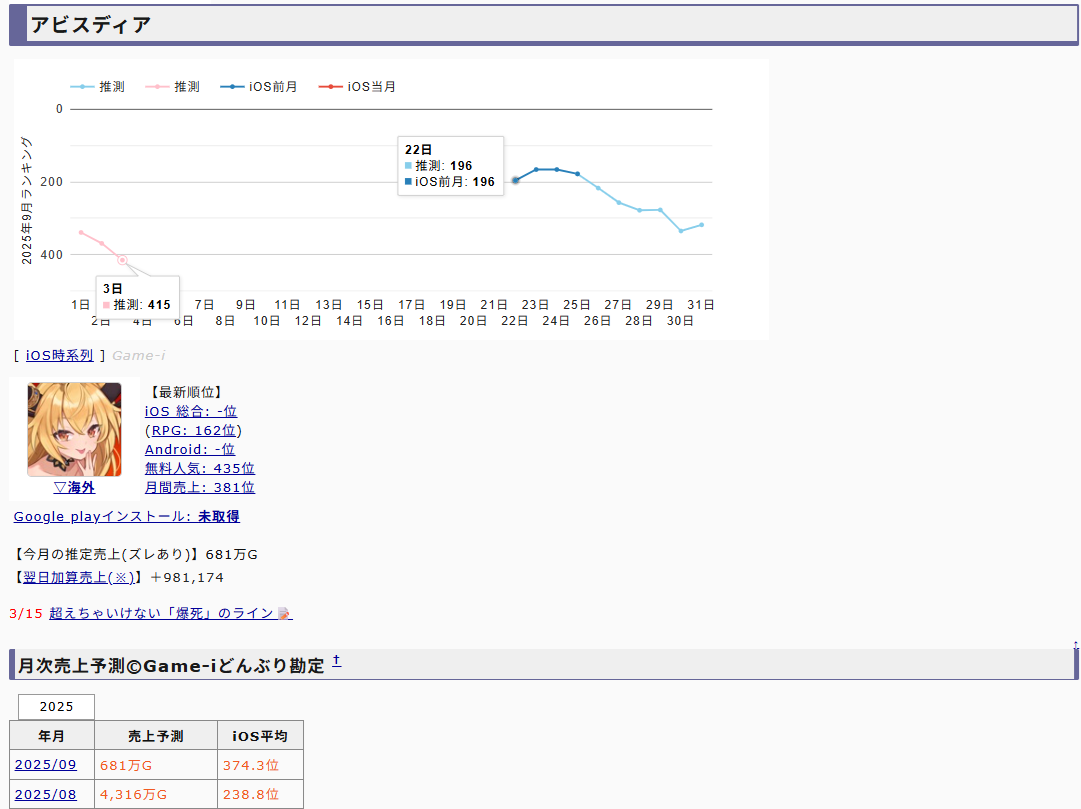Click the 681万G table cell

point(156,765)
